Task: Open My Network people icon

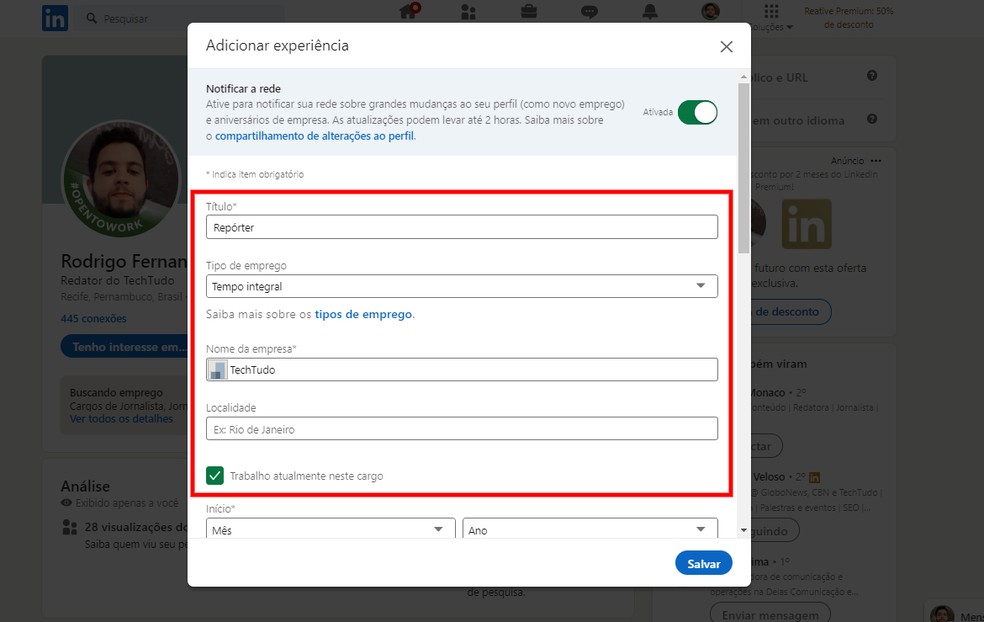Action: point(469,12)
